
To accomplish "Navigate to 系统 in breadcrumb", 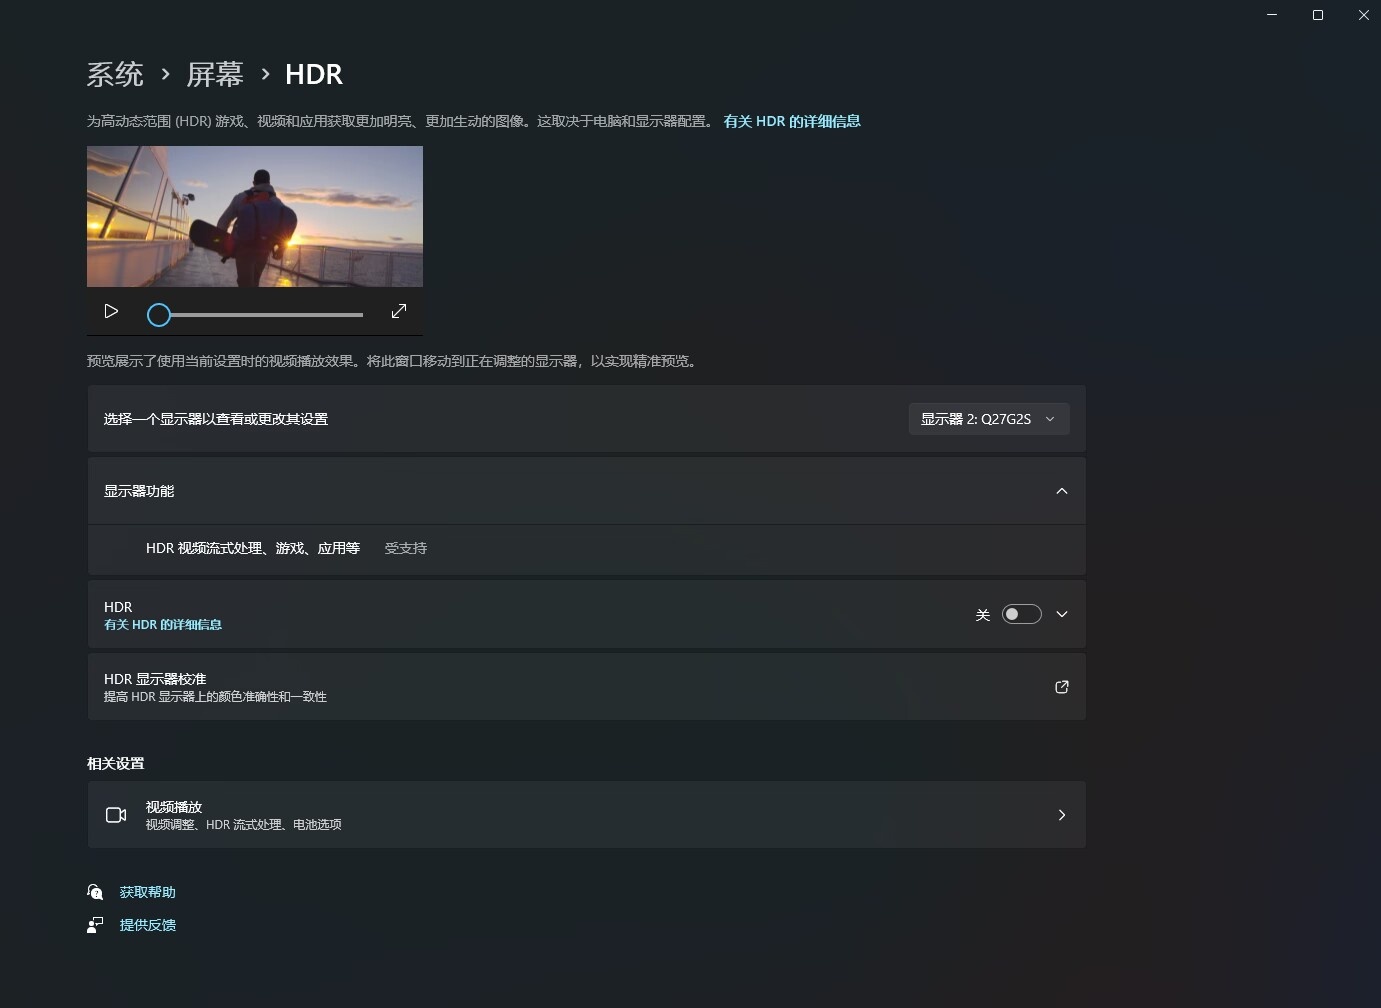I will [x=115, y=74].
